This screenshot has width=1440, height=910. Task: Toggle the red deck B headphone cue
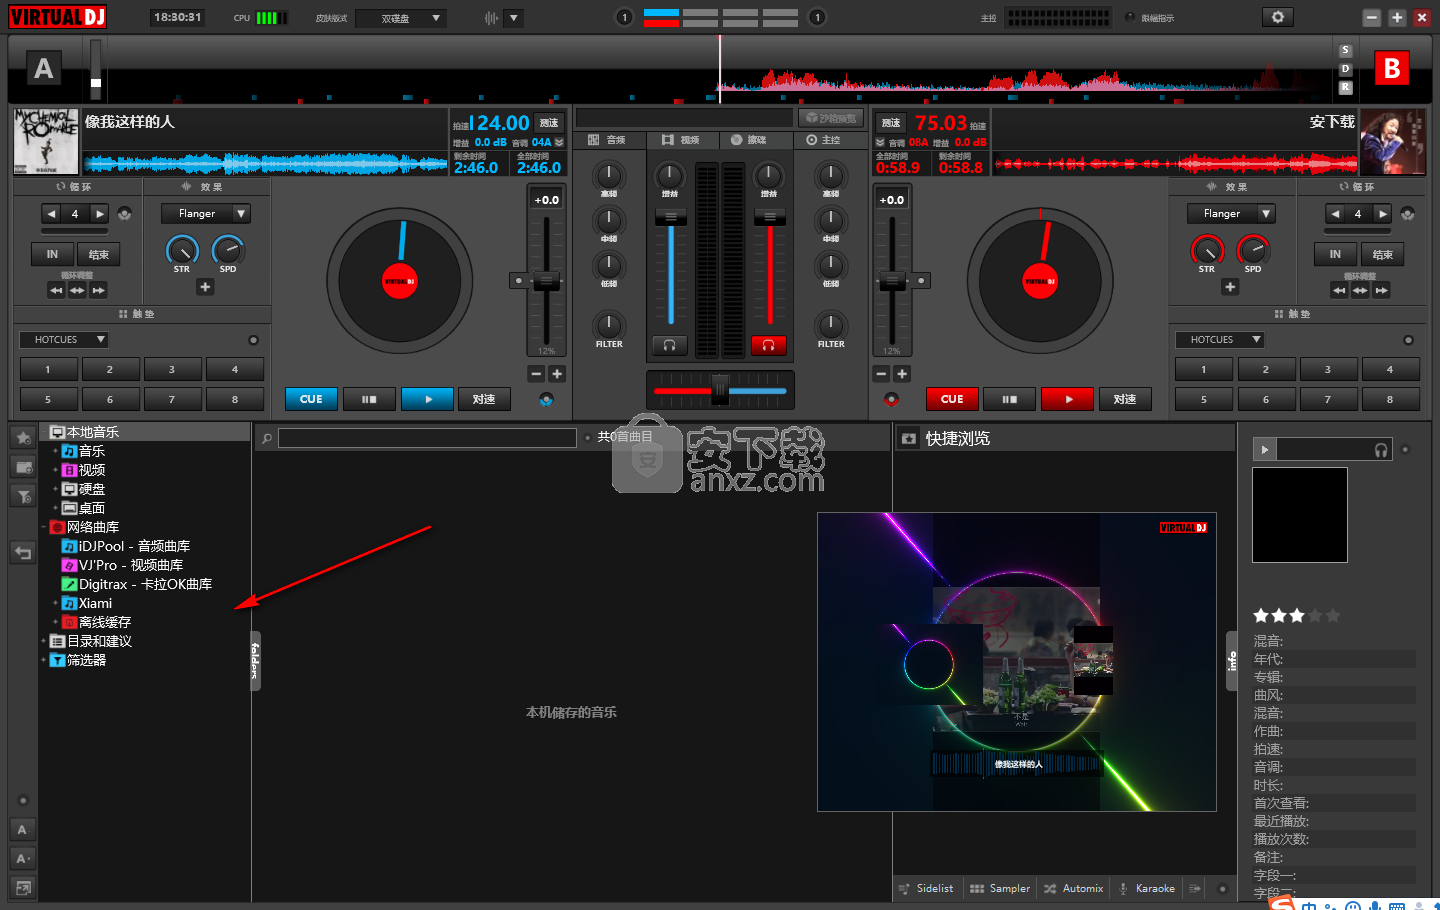pos(768,345)
